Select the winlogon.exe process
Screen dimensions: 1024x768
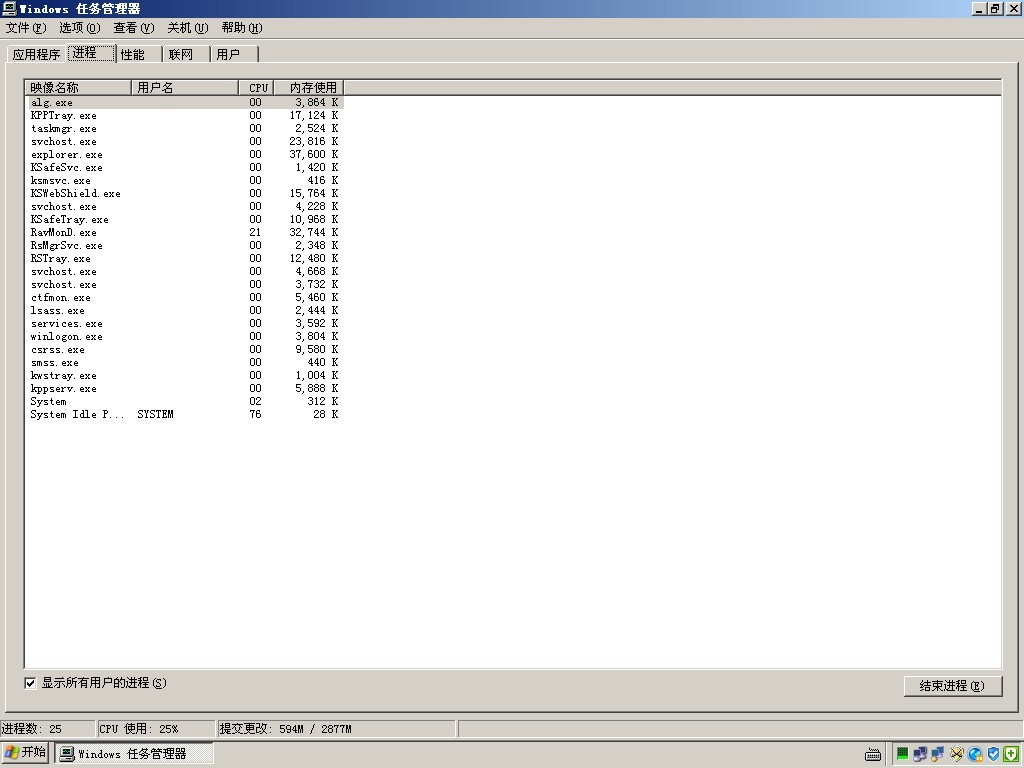coord(185,336)
